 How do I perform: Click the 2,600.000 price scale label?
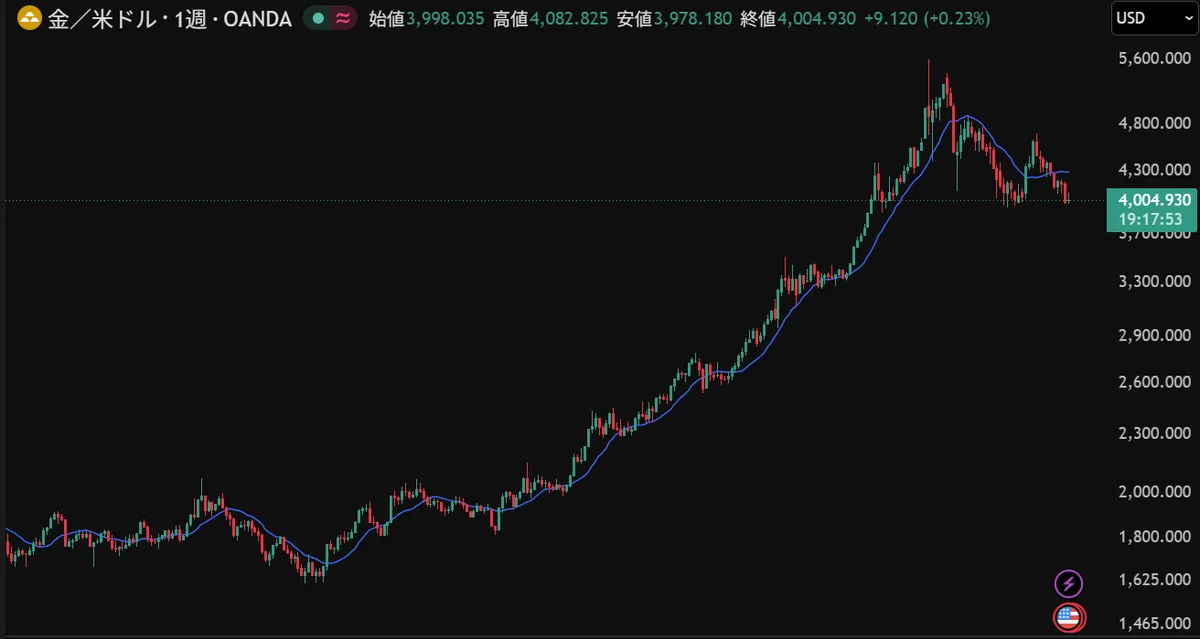point(1153,382)
